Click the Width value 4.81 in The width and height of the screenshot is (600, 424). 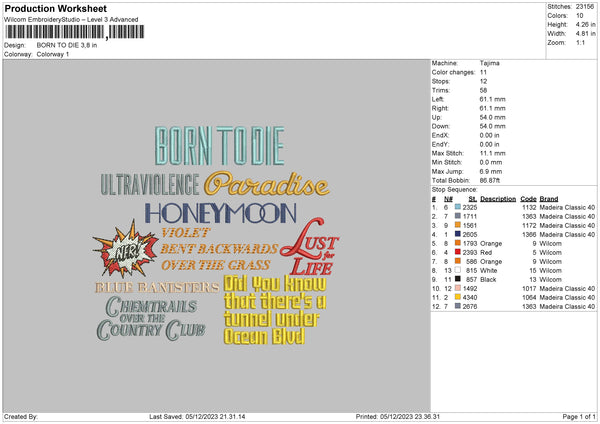(585, 34)
